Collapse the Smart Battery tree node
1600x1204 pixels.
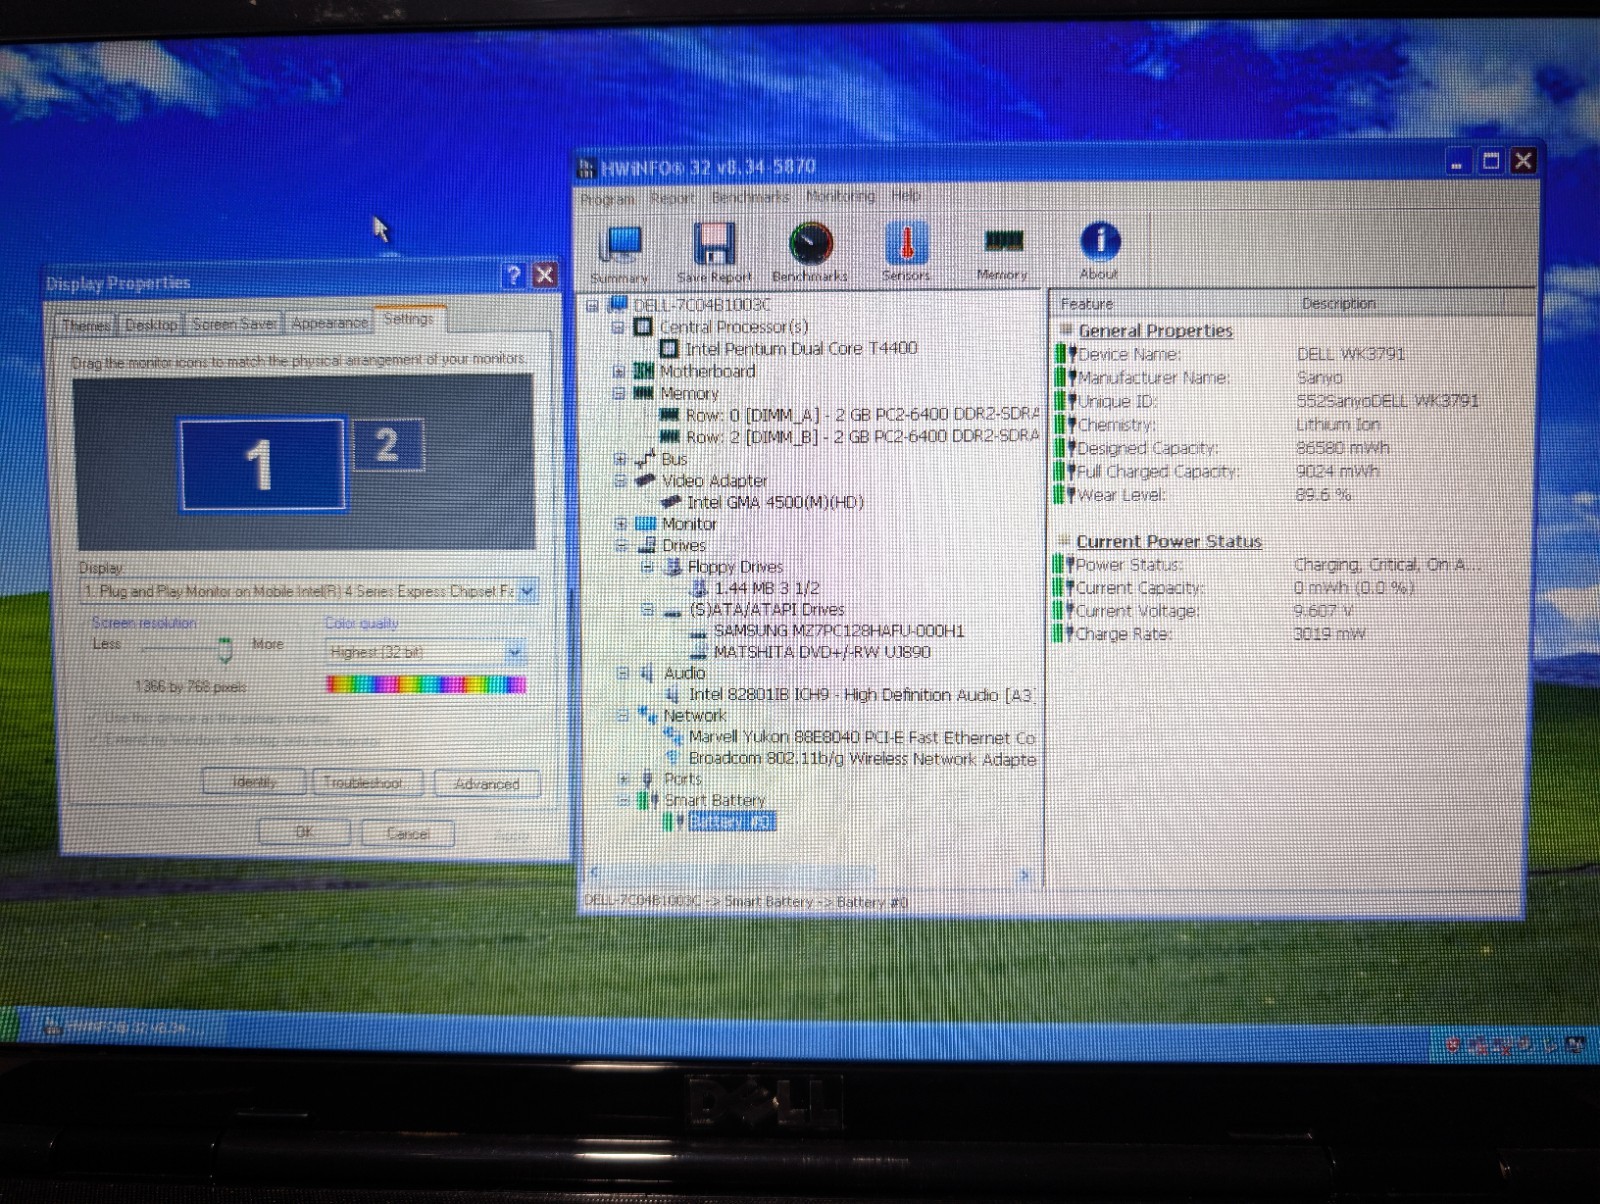point(624,800)
